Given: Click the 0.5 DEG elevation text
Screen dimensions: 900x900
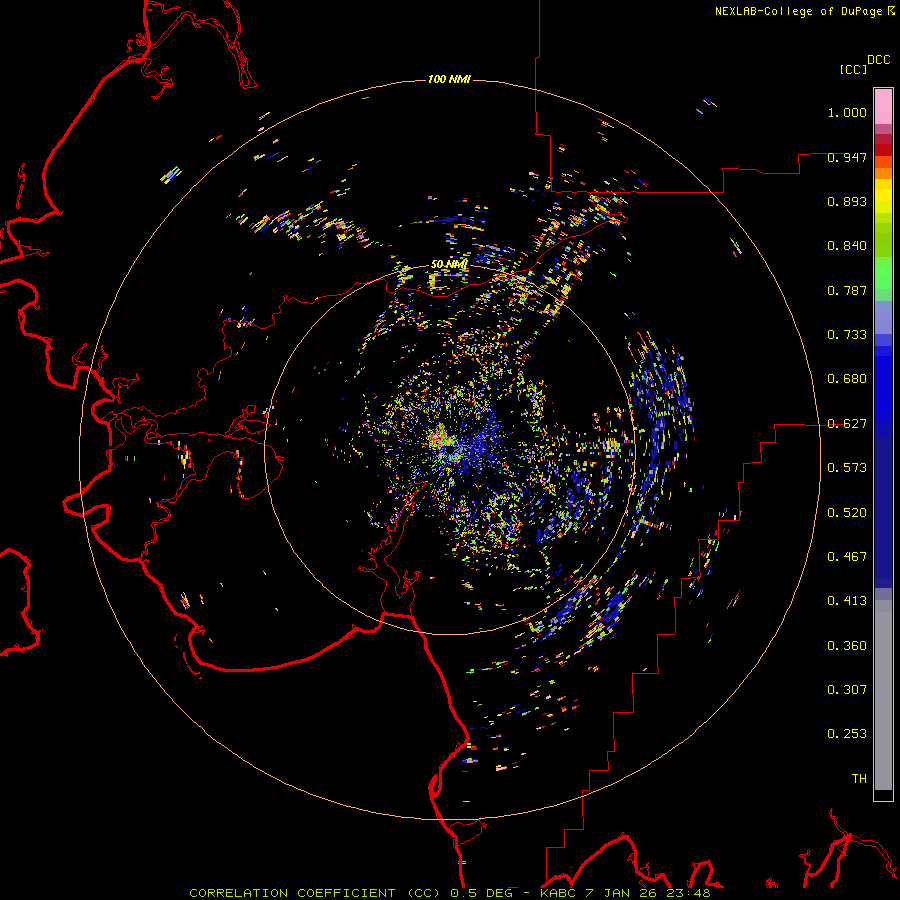Looking at the screenshot, I should pyautogui.click(x=483, y=893).
